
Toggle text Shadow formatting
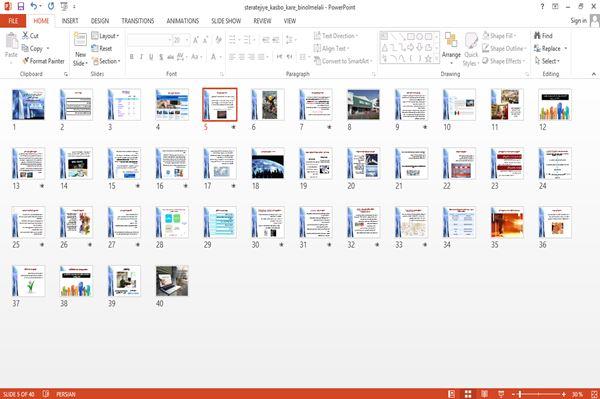click(x=161, y=57)
